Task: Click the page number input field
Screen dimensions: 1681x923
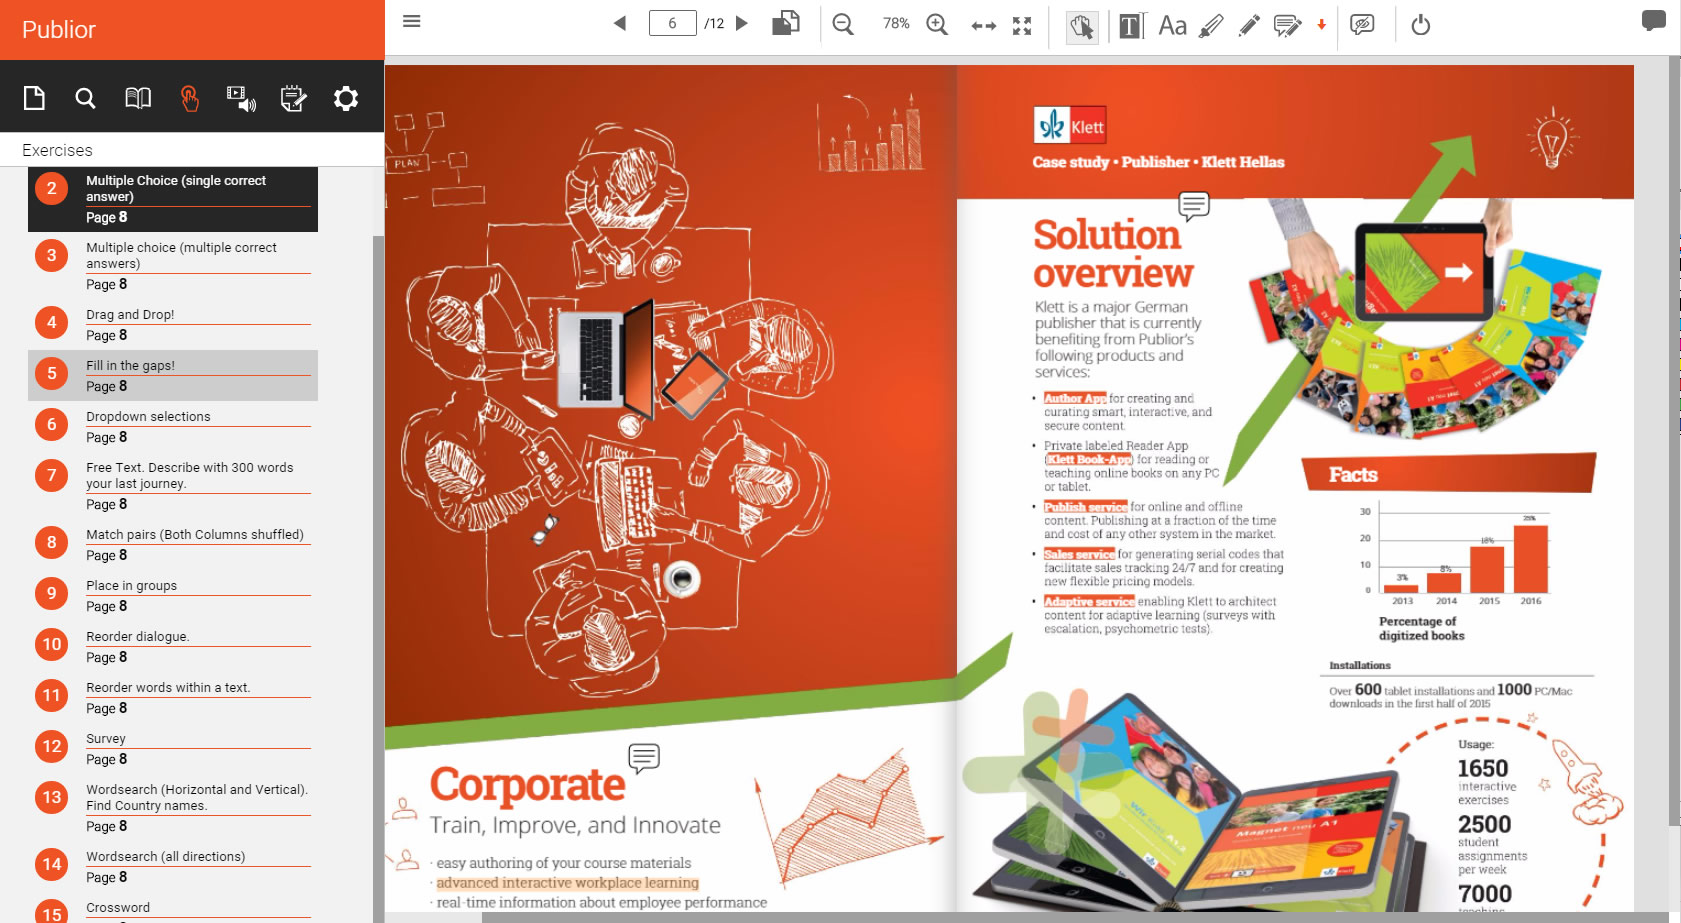Action: pyautogui.click(x=672, y=23)
